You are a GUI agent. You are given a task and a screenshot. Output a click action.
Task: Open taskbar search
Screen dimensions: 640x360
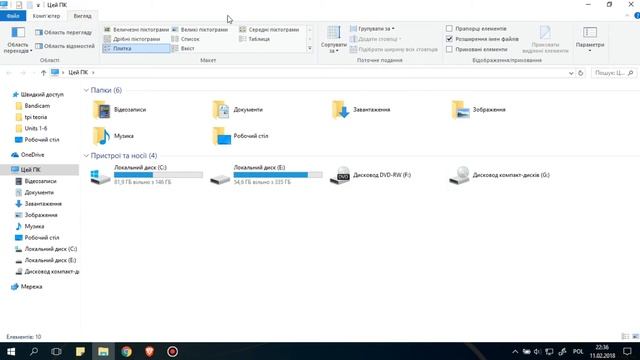point(34,351)
